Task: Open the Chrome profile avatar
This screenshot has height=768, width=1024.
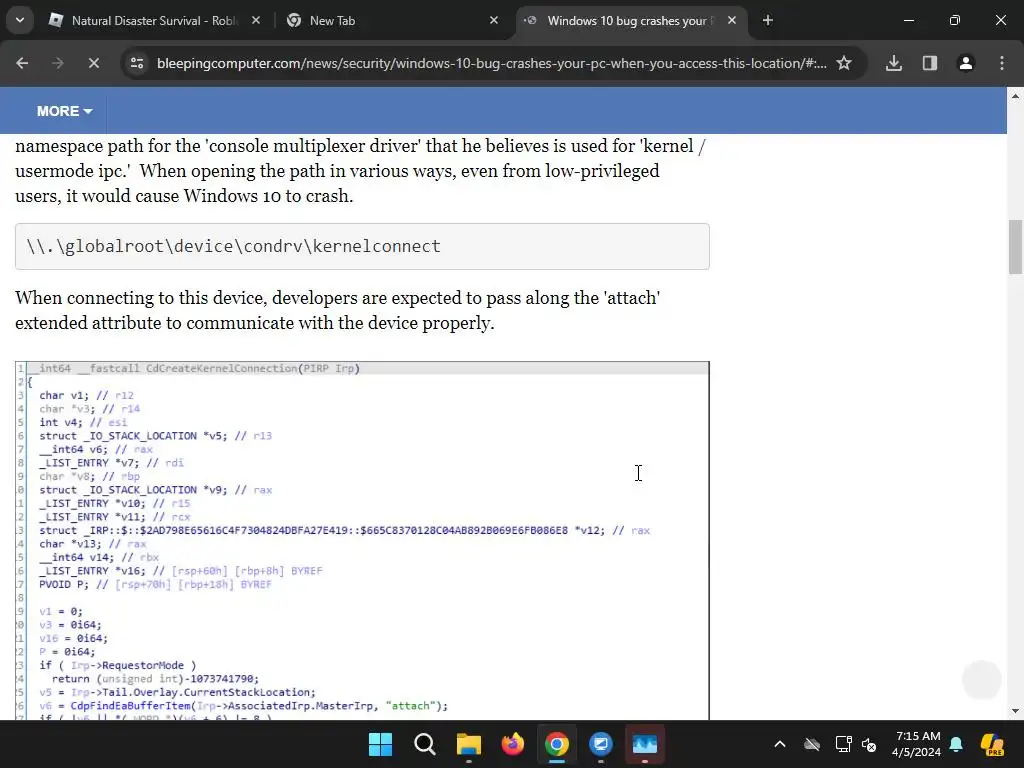Action: [966, 63]
